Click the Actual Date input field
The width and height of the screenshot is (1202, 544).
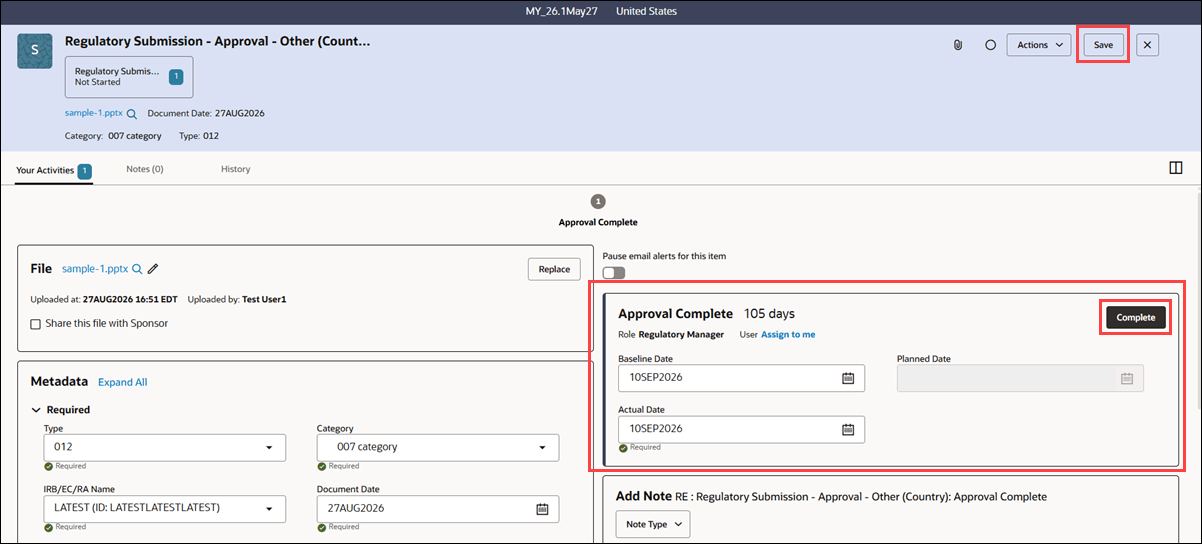click(741, 429)
